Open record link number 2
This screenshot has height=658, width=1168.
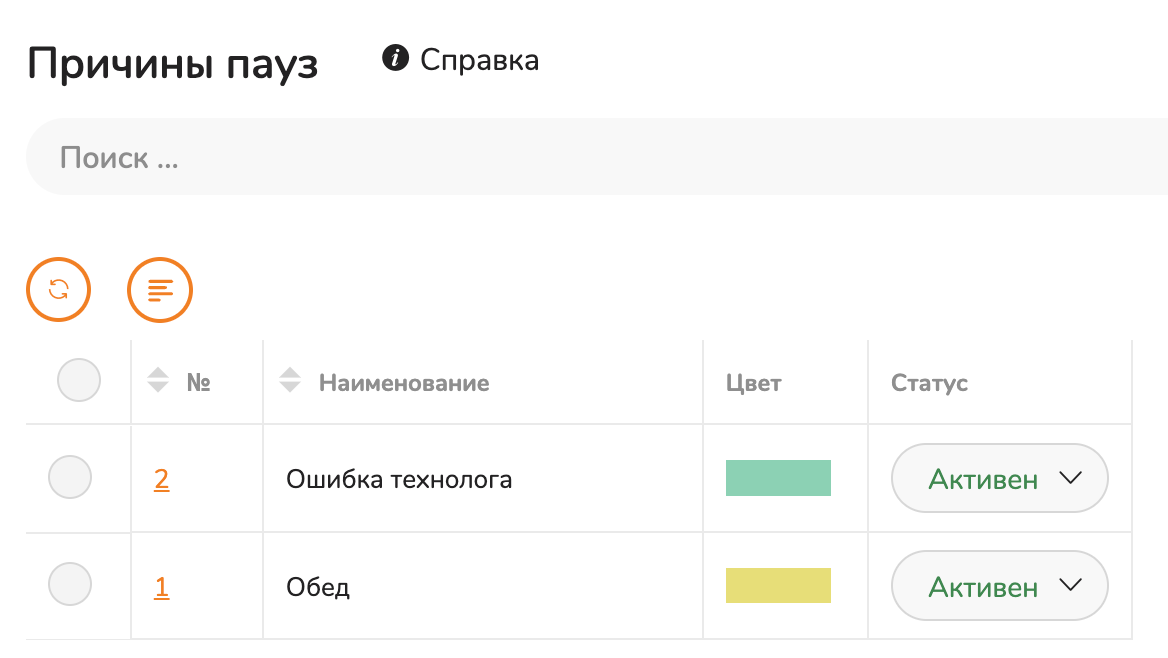pyautogui.click(x=162, y=479)
